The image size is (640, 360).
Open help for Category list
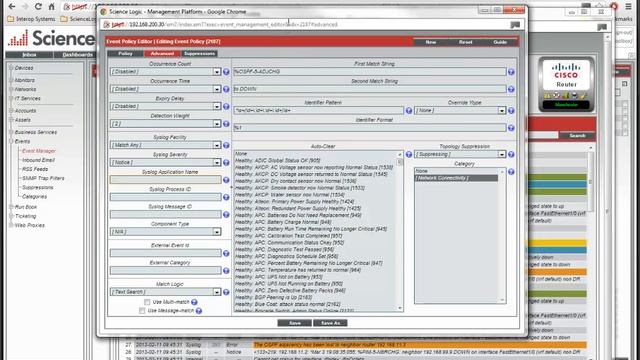pos(511,172)
